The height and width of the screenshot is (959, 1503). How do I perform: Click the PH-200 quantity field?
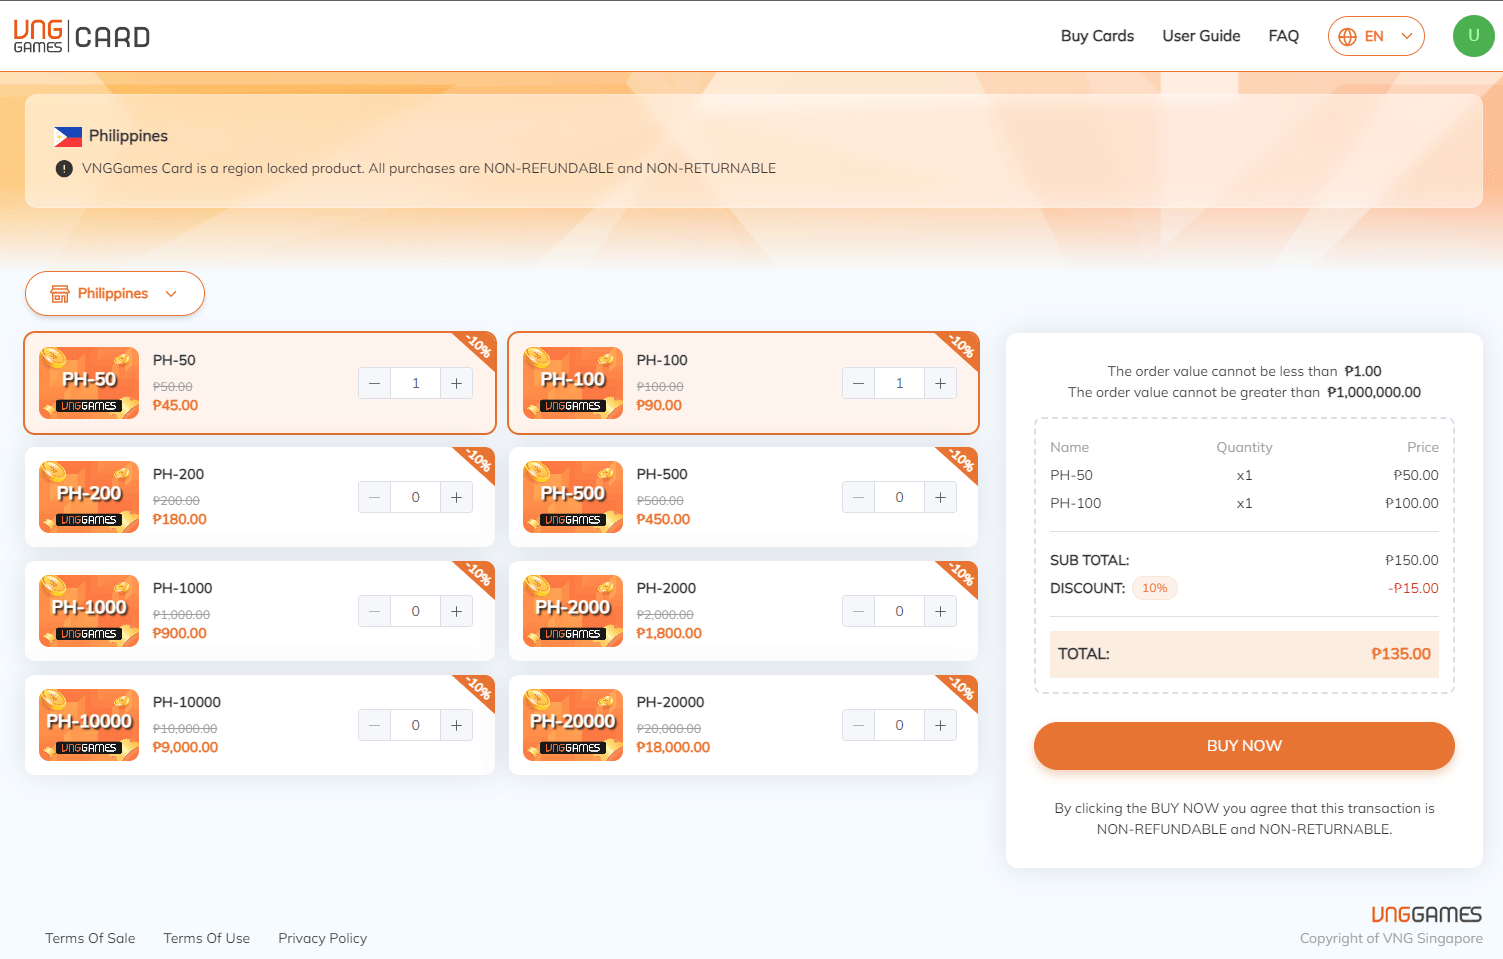416,497
